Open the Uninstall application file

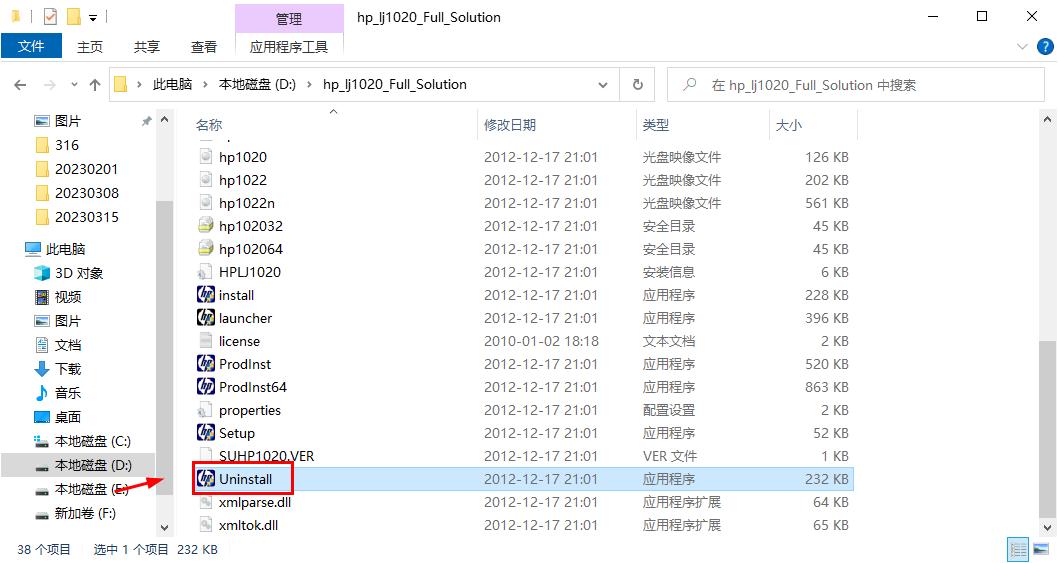tap(524, 479)
